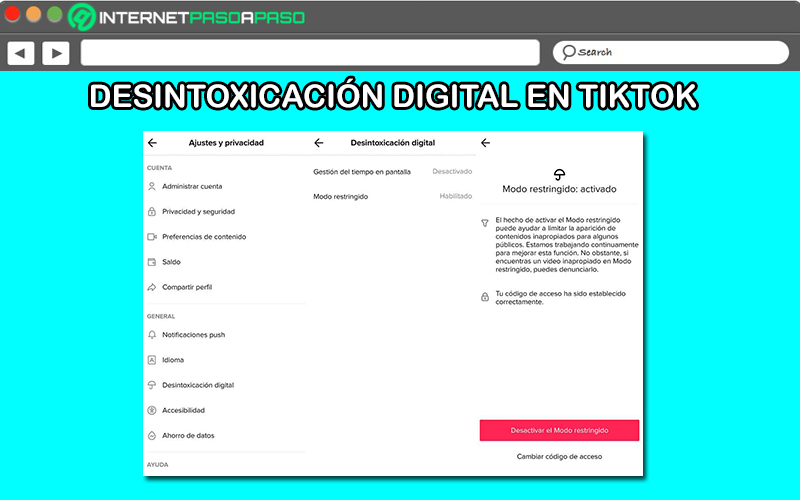Click the AYUDA section header
800x500 pixels.
[157, 465]
